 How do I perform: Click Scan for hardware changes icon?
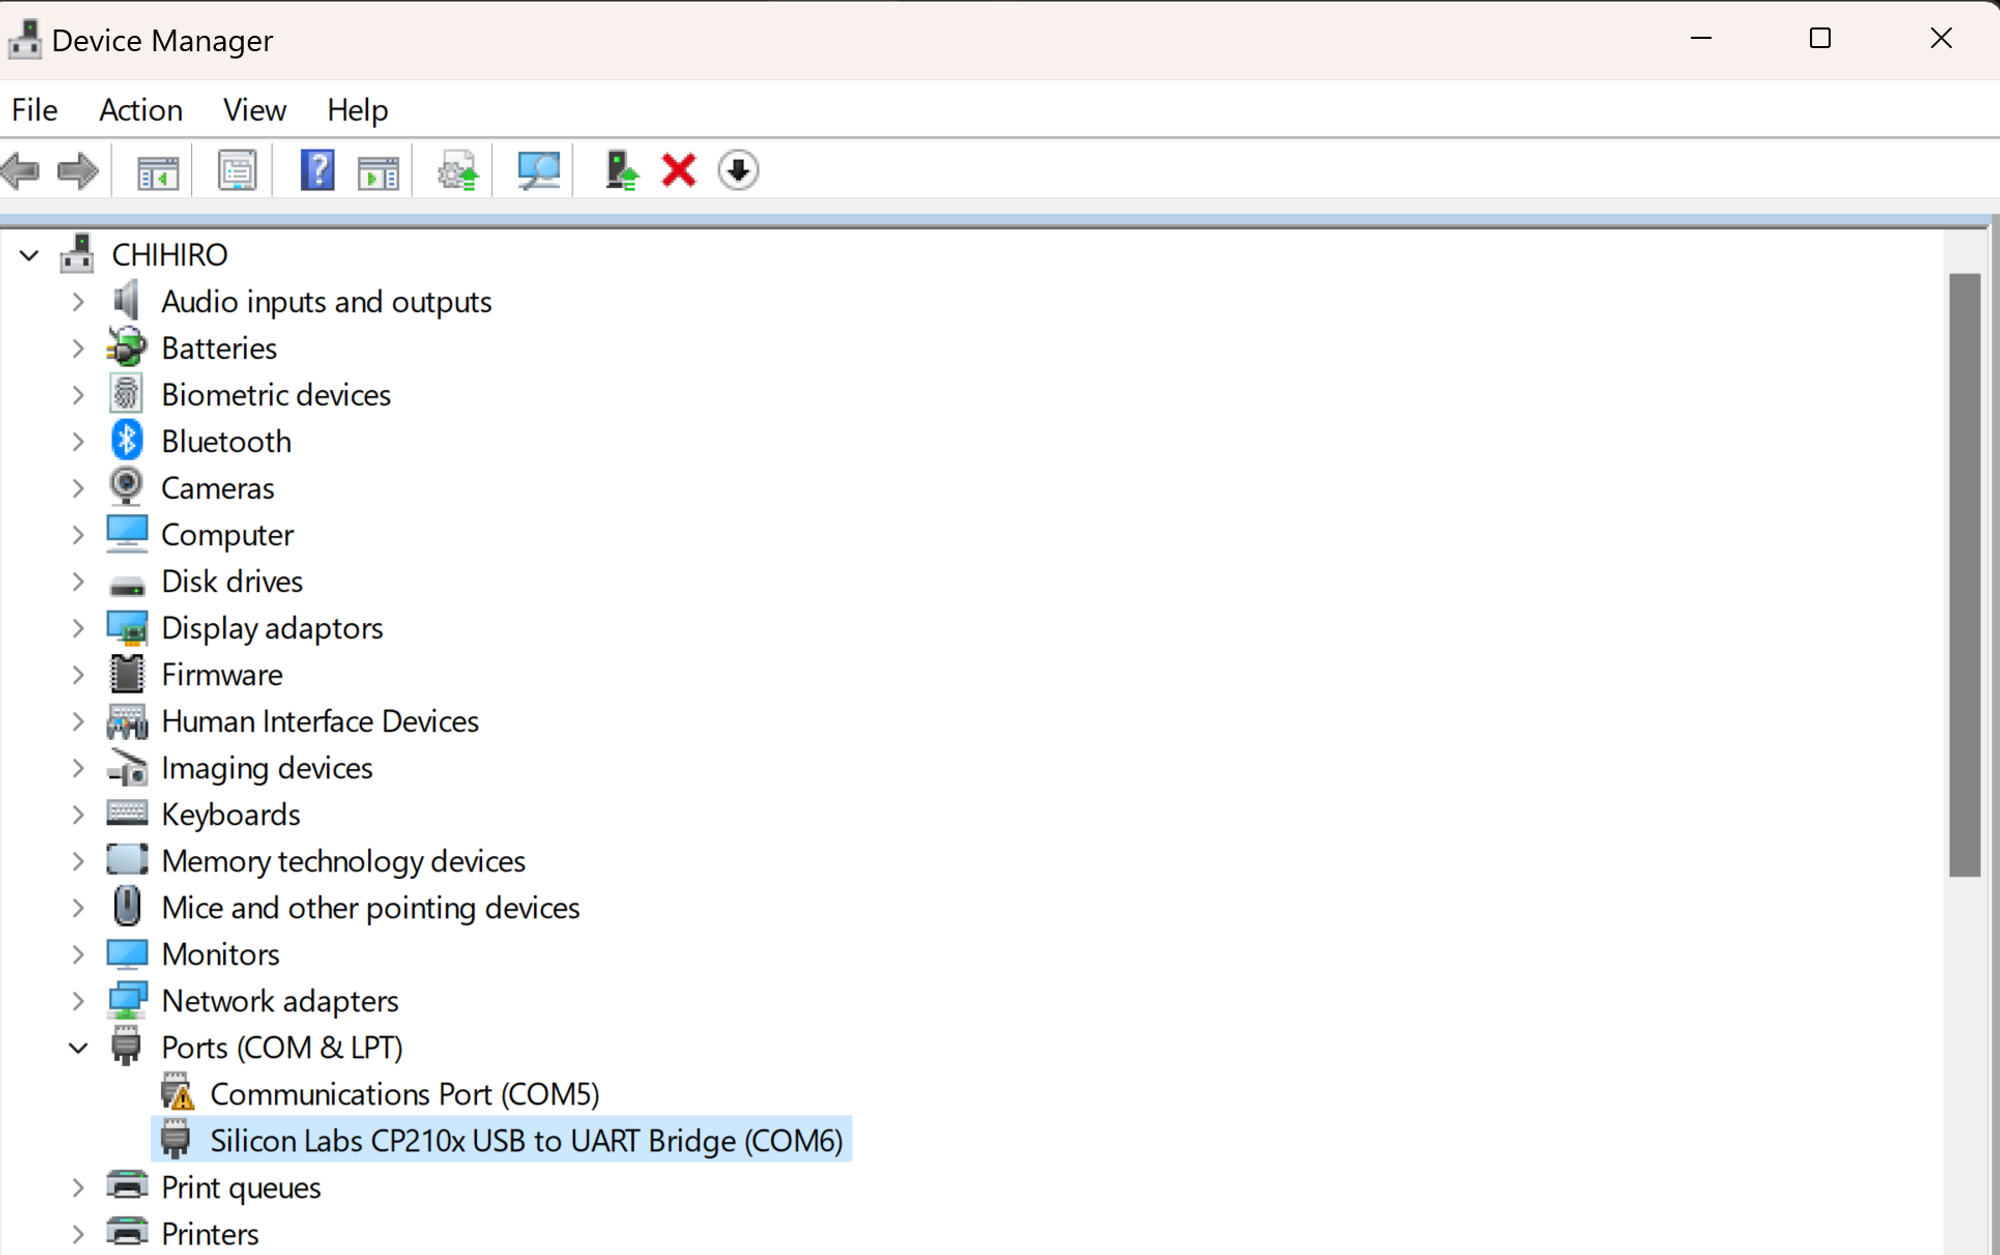click(538, 171)
